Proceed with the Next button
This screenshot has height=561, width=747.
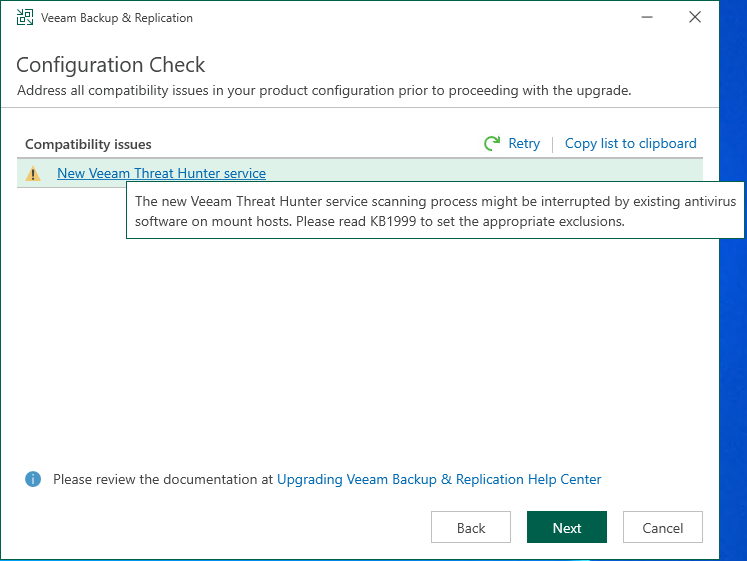pos(567,527)
